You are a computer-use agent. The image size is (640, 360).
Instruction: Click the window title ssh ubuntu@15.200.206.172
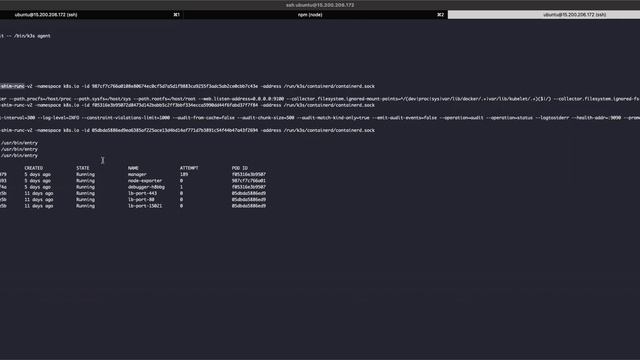320,5
